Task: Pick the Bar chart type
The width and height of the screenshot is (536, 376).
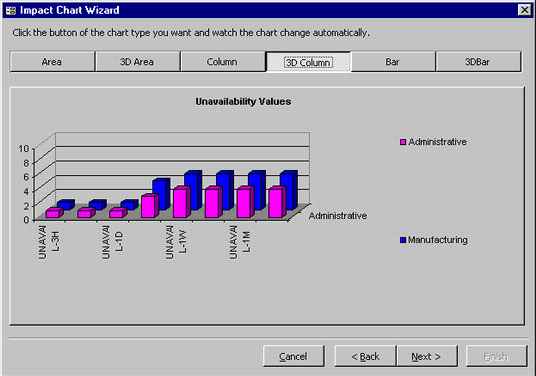Action: coord(393,62)
